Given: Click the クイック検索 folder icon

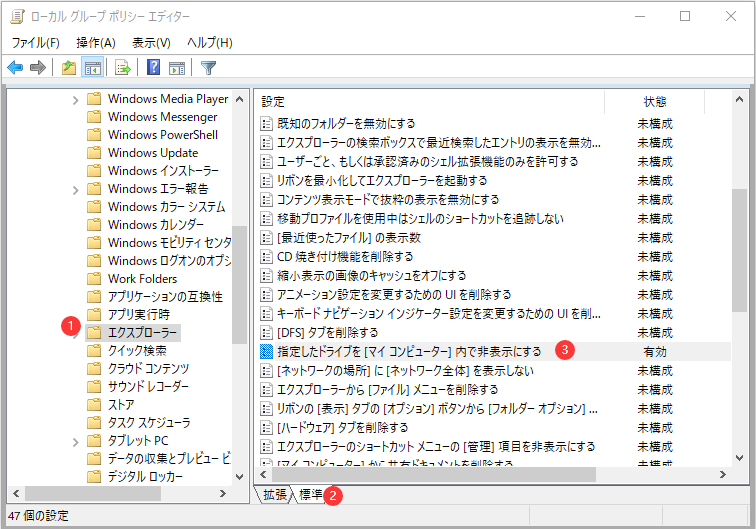Looking at the screenshot, I should pyautogui.click(x=94, y=351).
